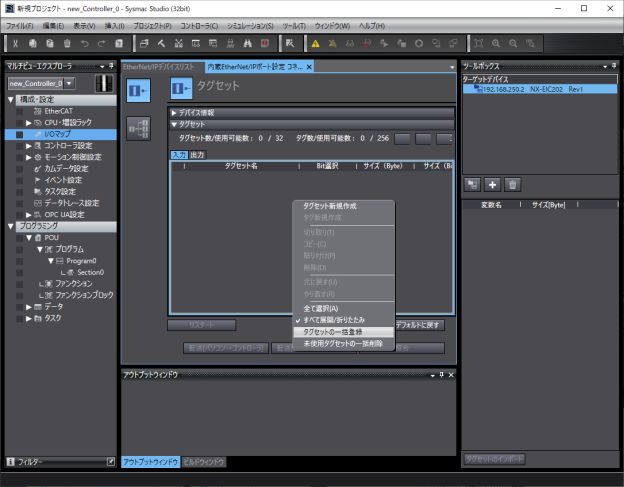The width and height of the screenshot is (624, 487).
Task: Click the yellow warning triangle toolbar icon
Action: pos(315,44)
